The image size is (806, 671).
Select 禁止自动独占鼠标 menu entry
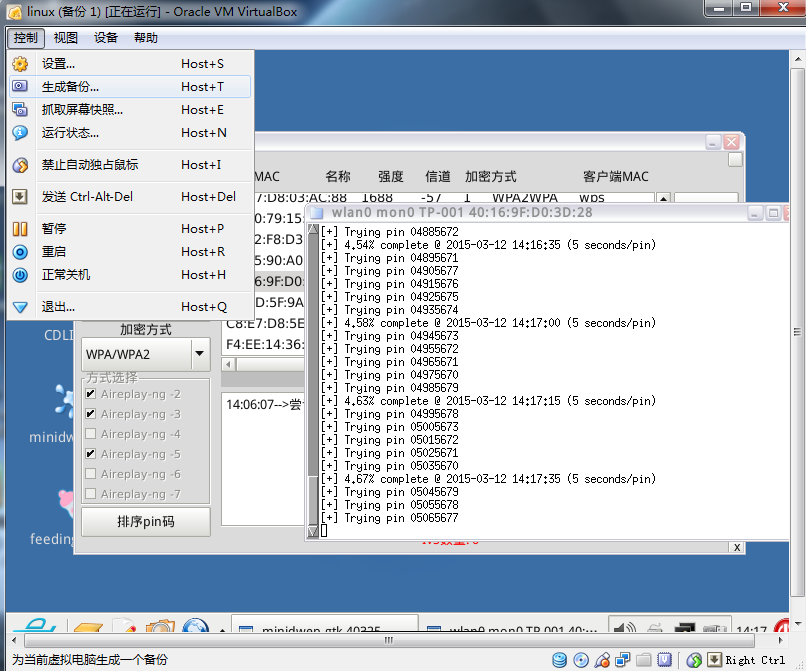(130, 165)
